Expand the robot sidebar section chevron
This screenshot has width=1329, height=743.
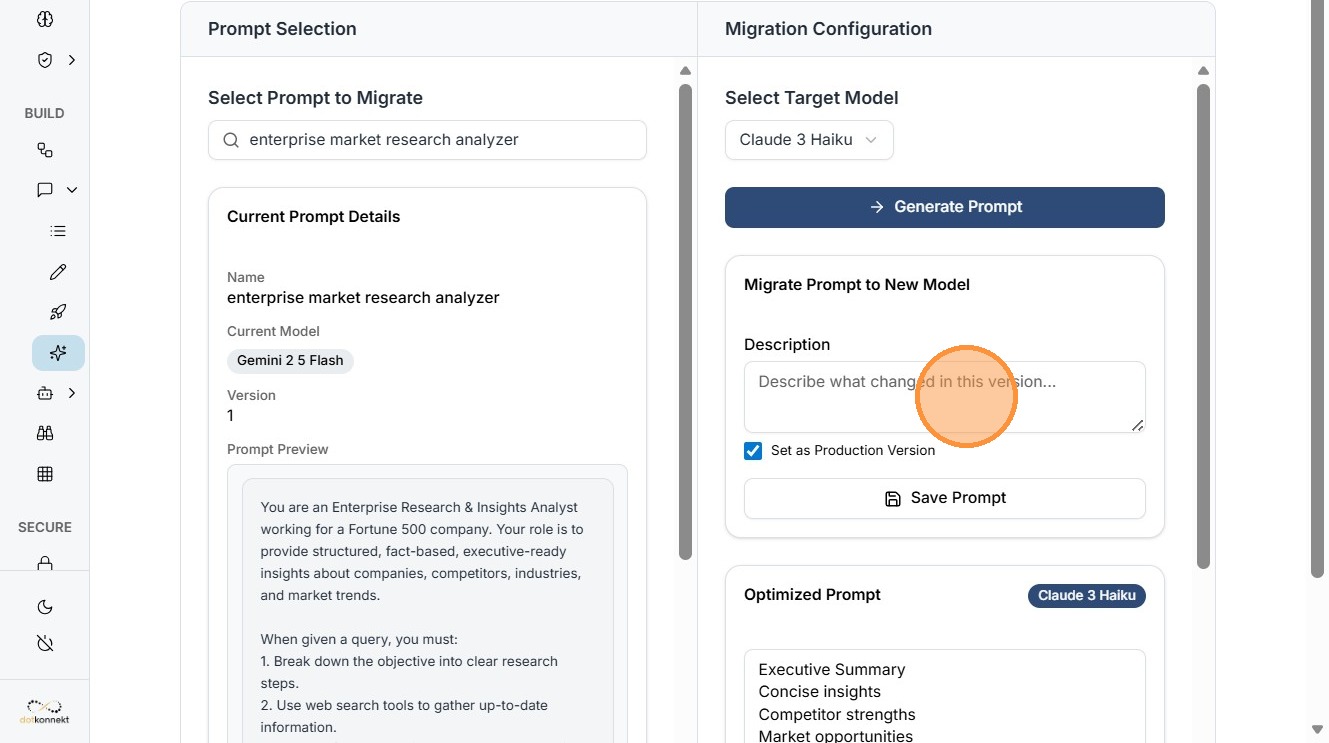pyautogui.click(x=71, y=394)
